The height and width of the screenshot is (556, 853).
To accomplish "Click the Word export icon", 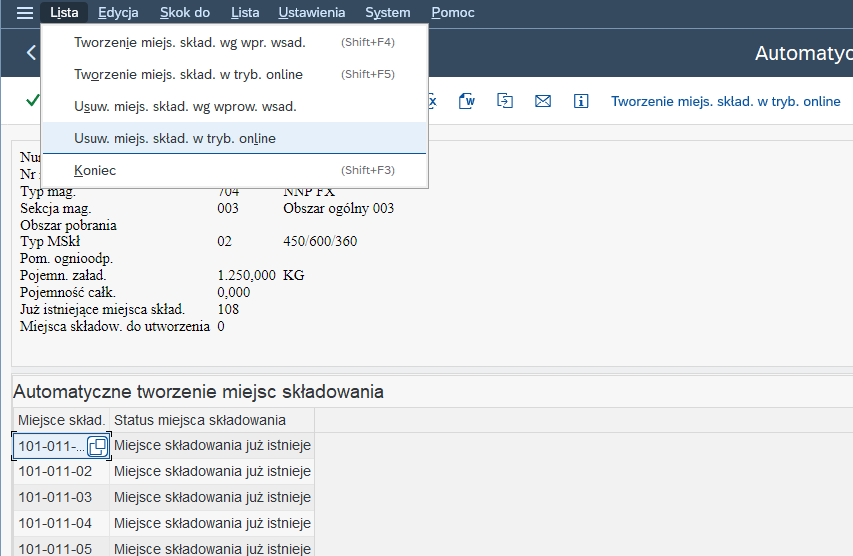I will [x=467, y=101].
